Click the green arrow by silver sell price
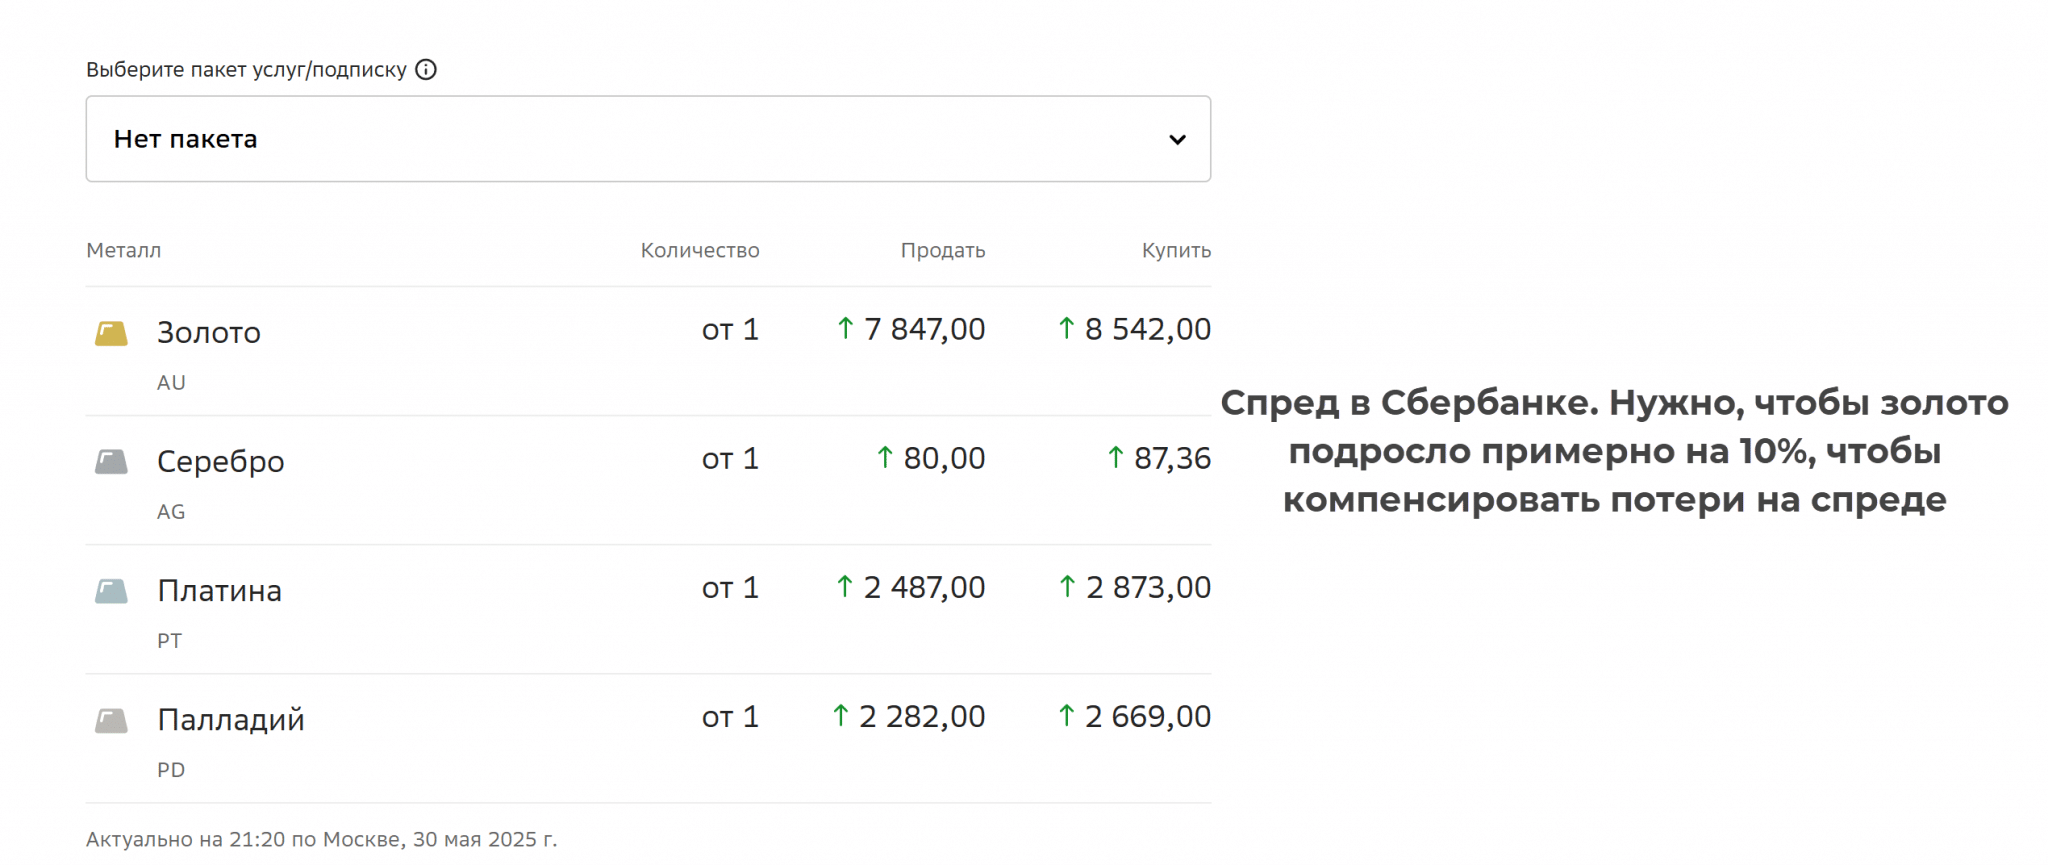2048x865 pixels. [x=885, y=457]
